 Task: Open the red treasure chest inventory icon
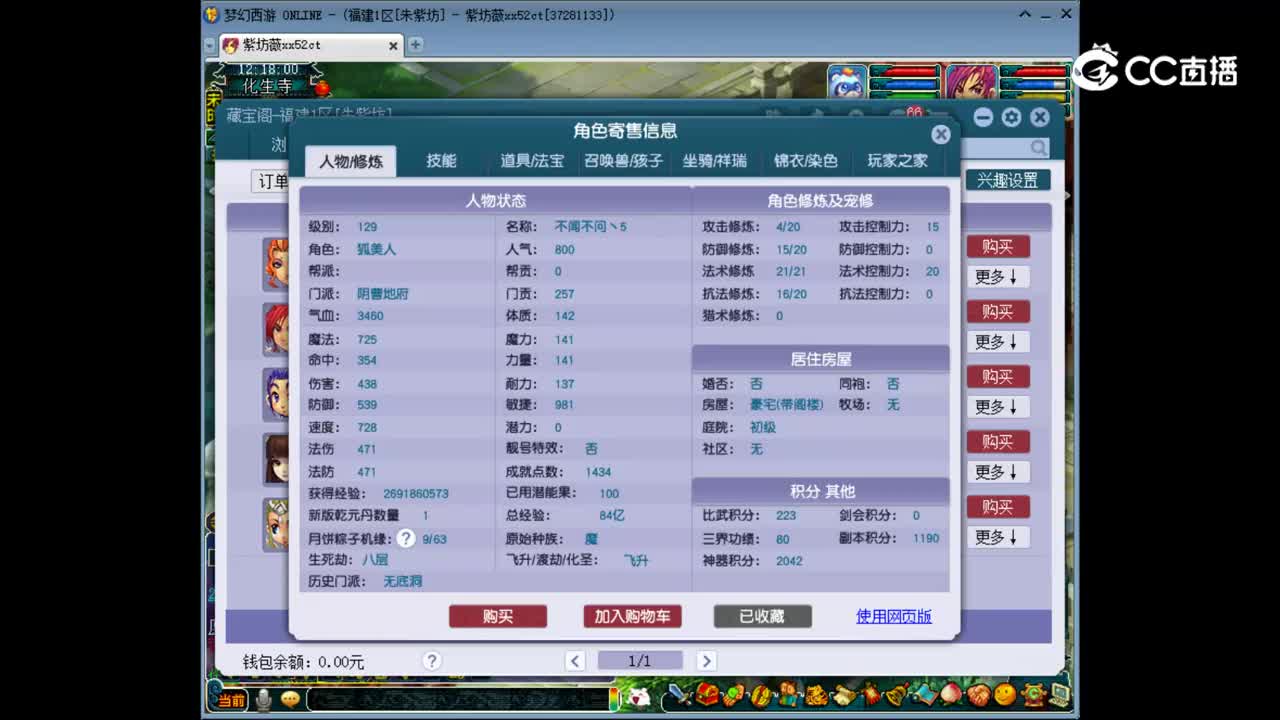pyautogui.click(x=707, y=694)
